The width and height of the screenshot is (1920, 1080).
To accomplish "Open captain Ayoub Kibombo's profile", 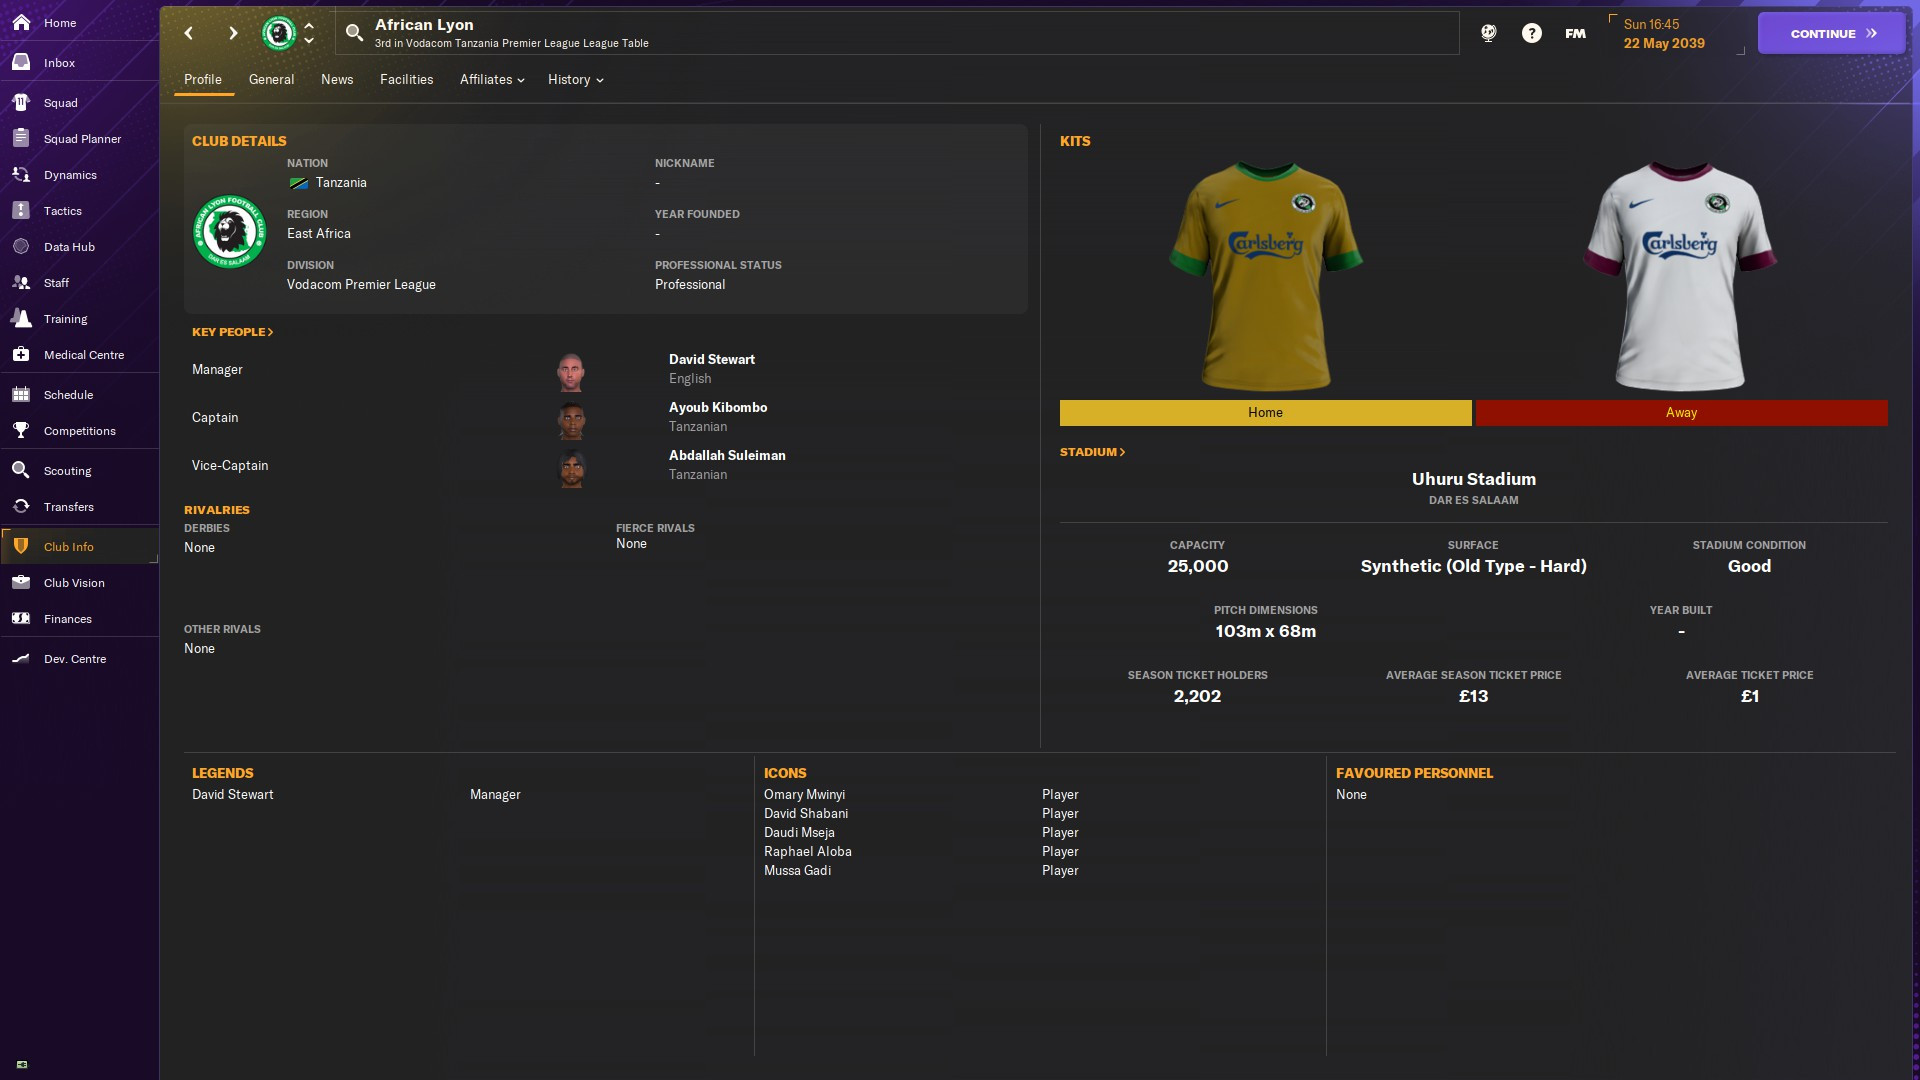I will click(717, 407).
